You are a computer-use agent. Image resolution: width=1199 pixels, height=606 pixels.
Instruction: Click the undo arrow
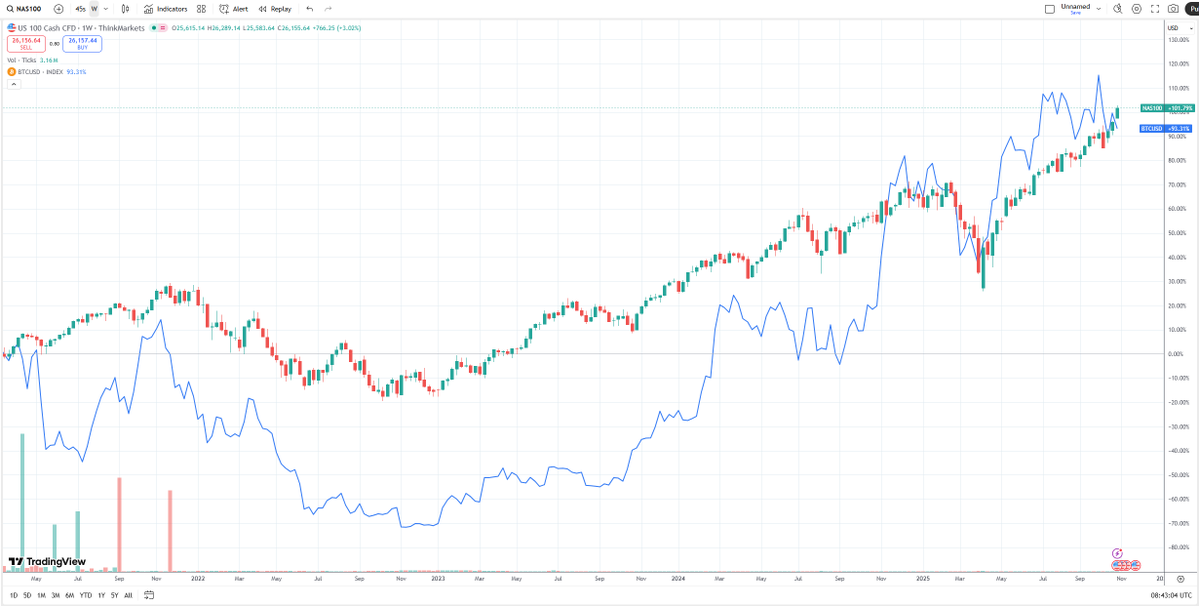(x=309, y=8)
